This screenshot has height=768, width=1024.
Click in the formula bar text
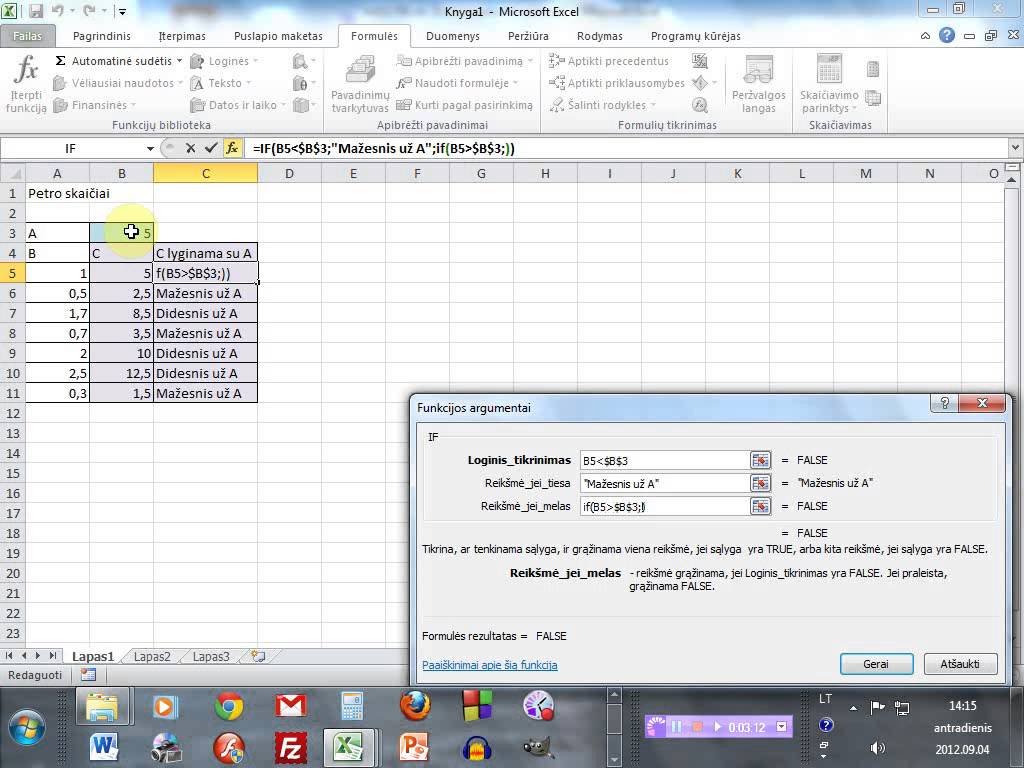pos(383,148)
